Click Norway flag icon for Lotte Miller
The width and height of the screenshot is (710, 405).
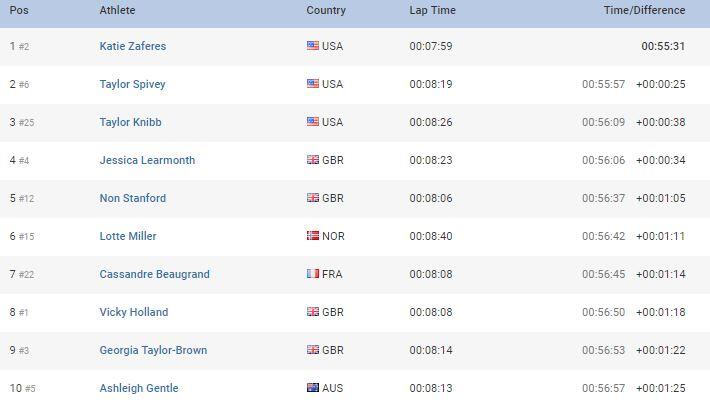(313, 236)
